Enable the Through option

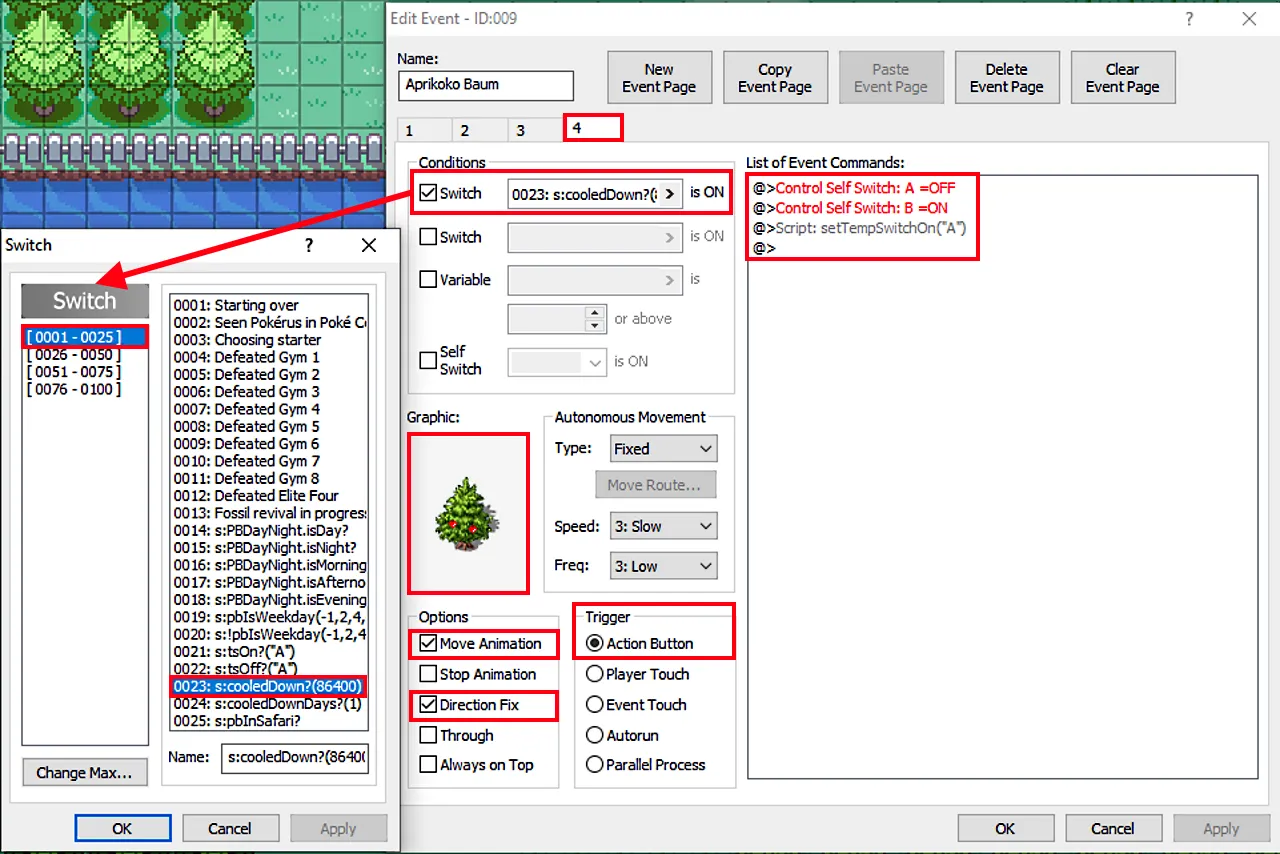428,735
